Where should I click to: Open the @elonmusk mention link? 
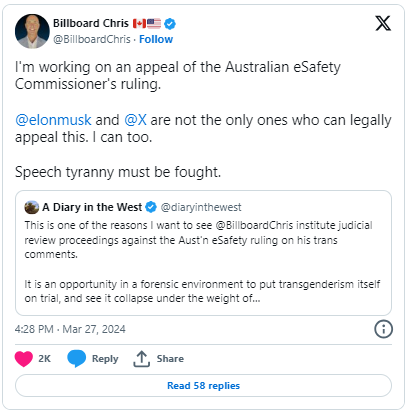pos(53,120)
